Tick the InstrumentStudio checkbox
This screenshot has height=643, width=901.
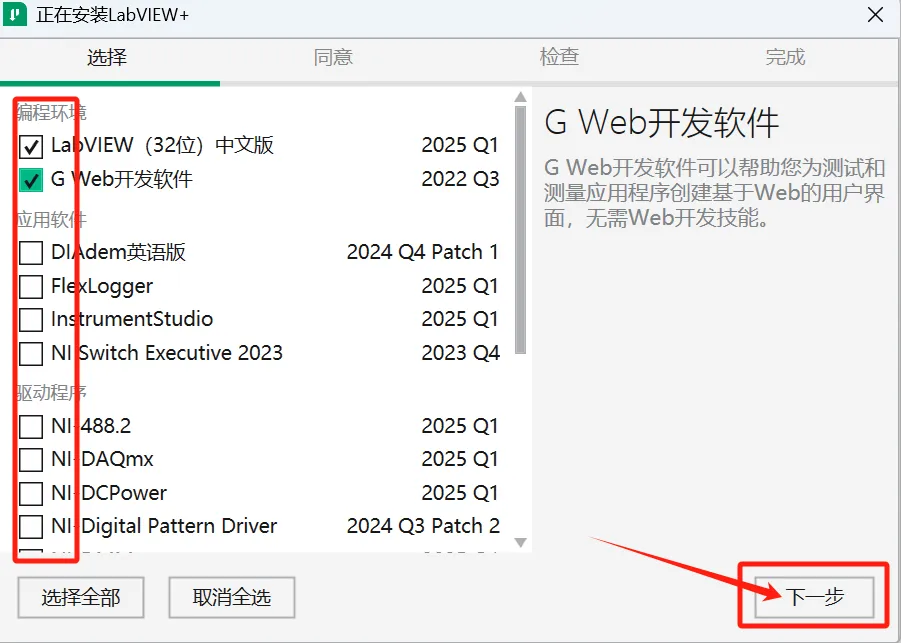point(31,319)
